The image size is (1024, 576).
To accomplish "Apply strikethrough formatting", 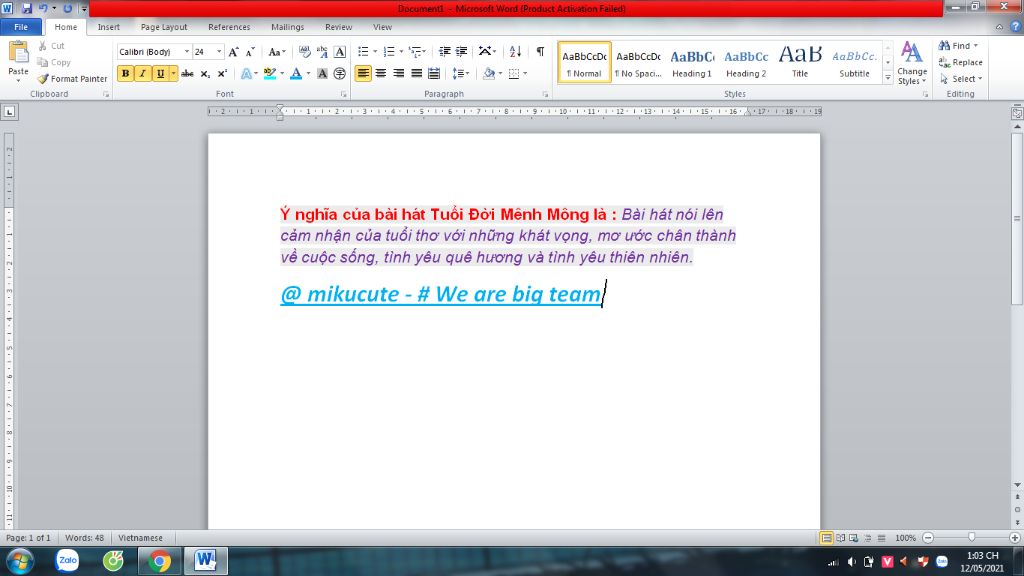I will (x=187, y=73).
